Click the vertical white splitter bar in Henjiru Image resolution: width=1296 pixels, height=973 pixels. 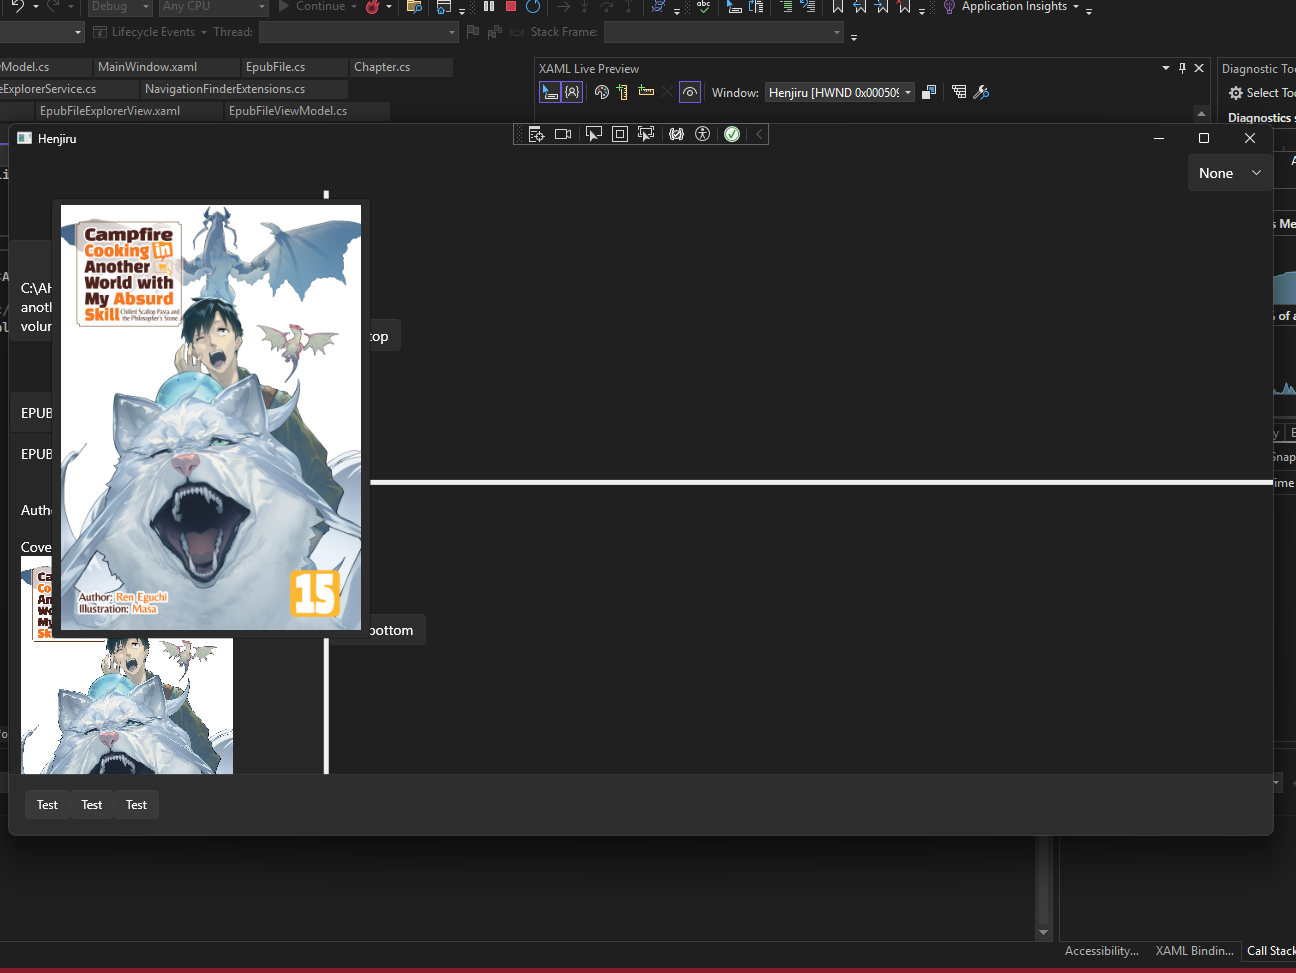[x=326, y=706]
